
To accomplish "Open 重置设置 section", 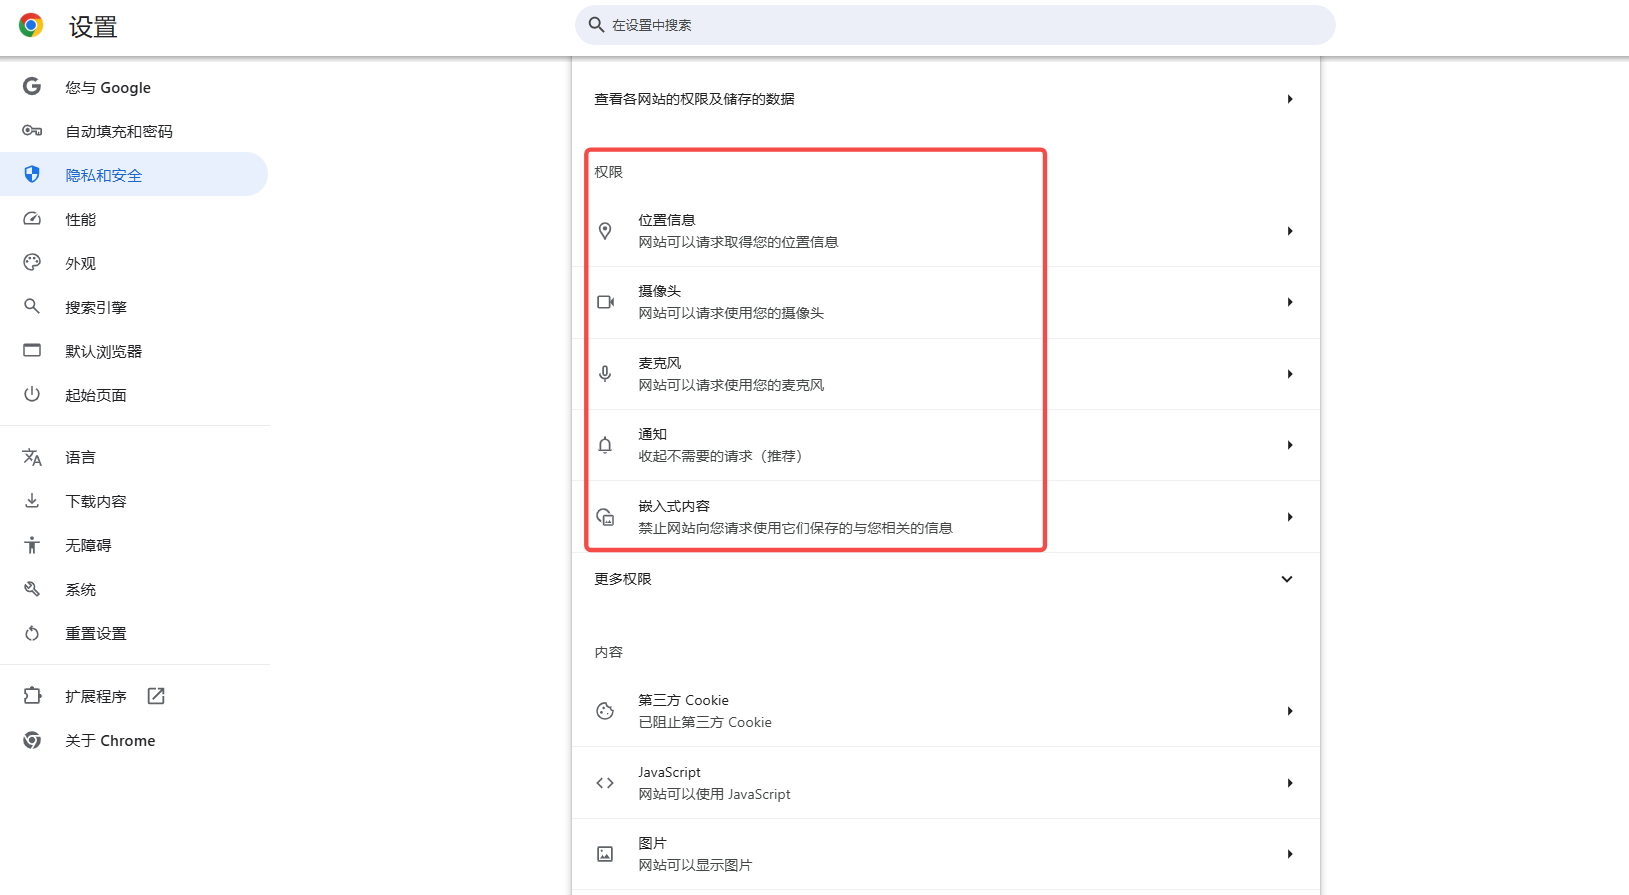I will click(134, 633).
